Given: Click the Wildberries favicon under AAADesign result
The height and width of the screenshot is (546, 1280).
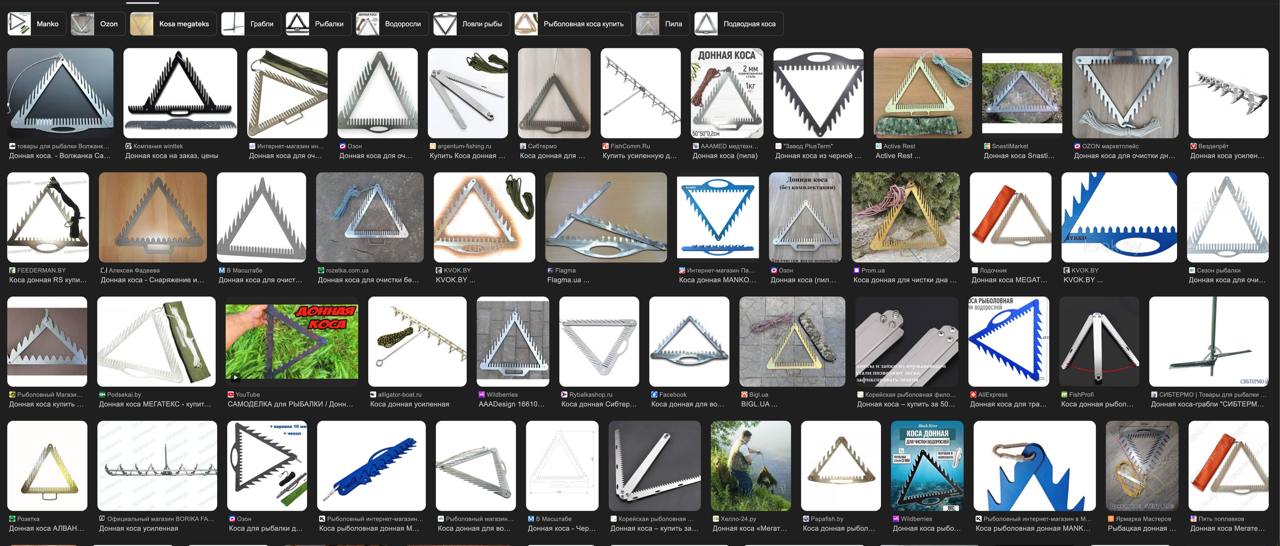Looking at the screenshot, I should point(481,395).
